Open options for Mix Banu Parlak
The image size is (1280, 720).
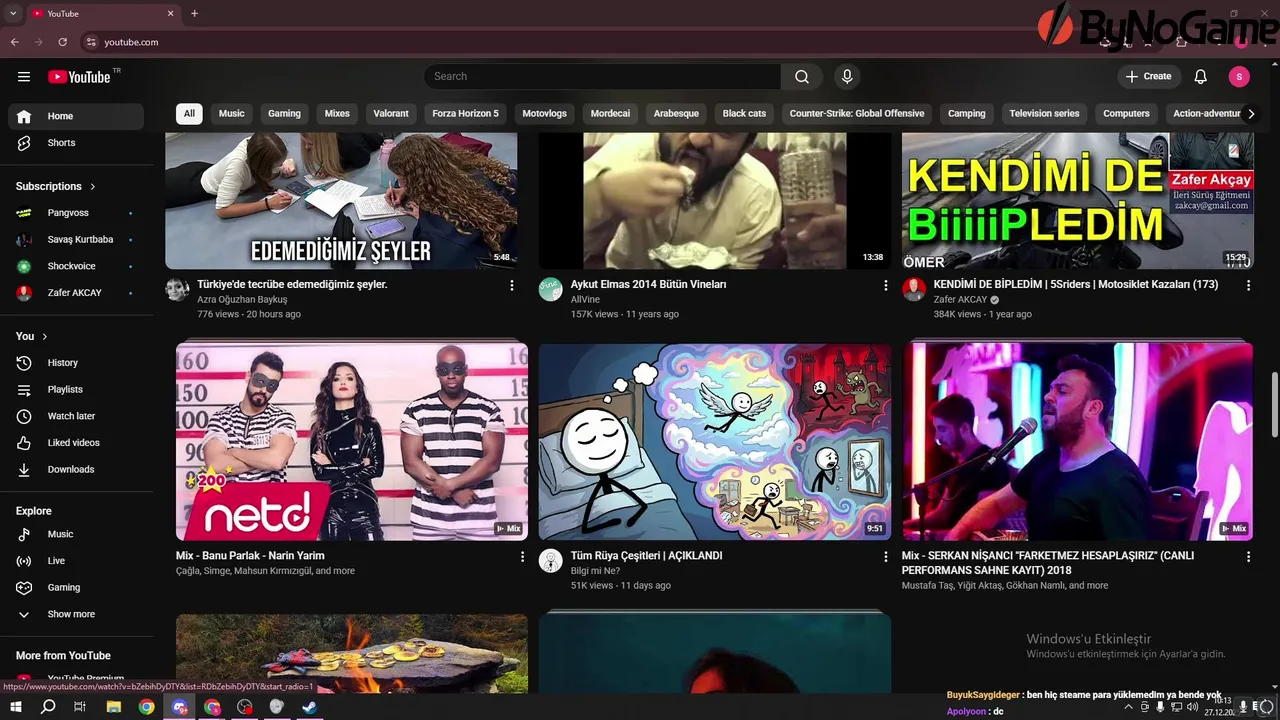point(522,556)
